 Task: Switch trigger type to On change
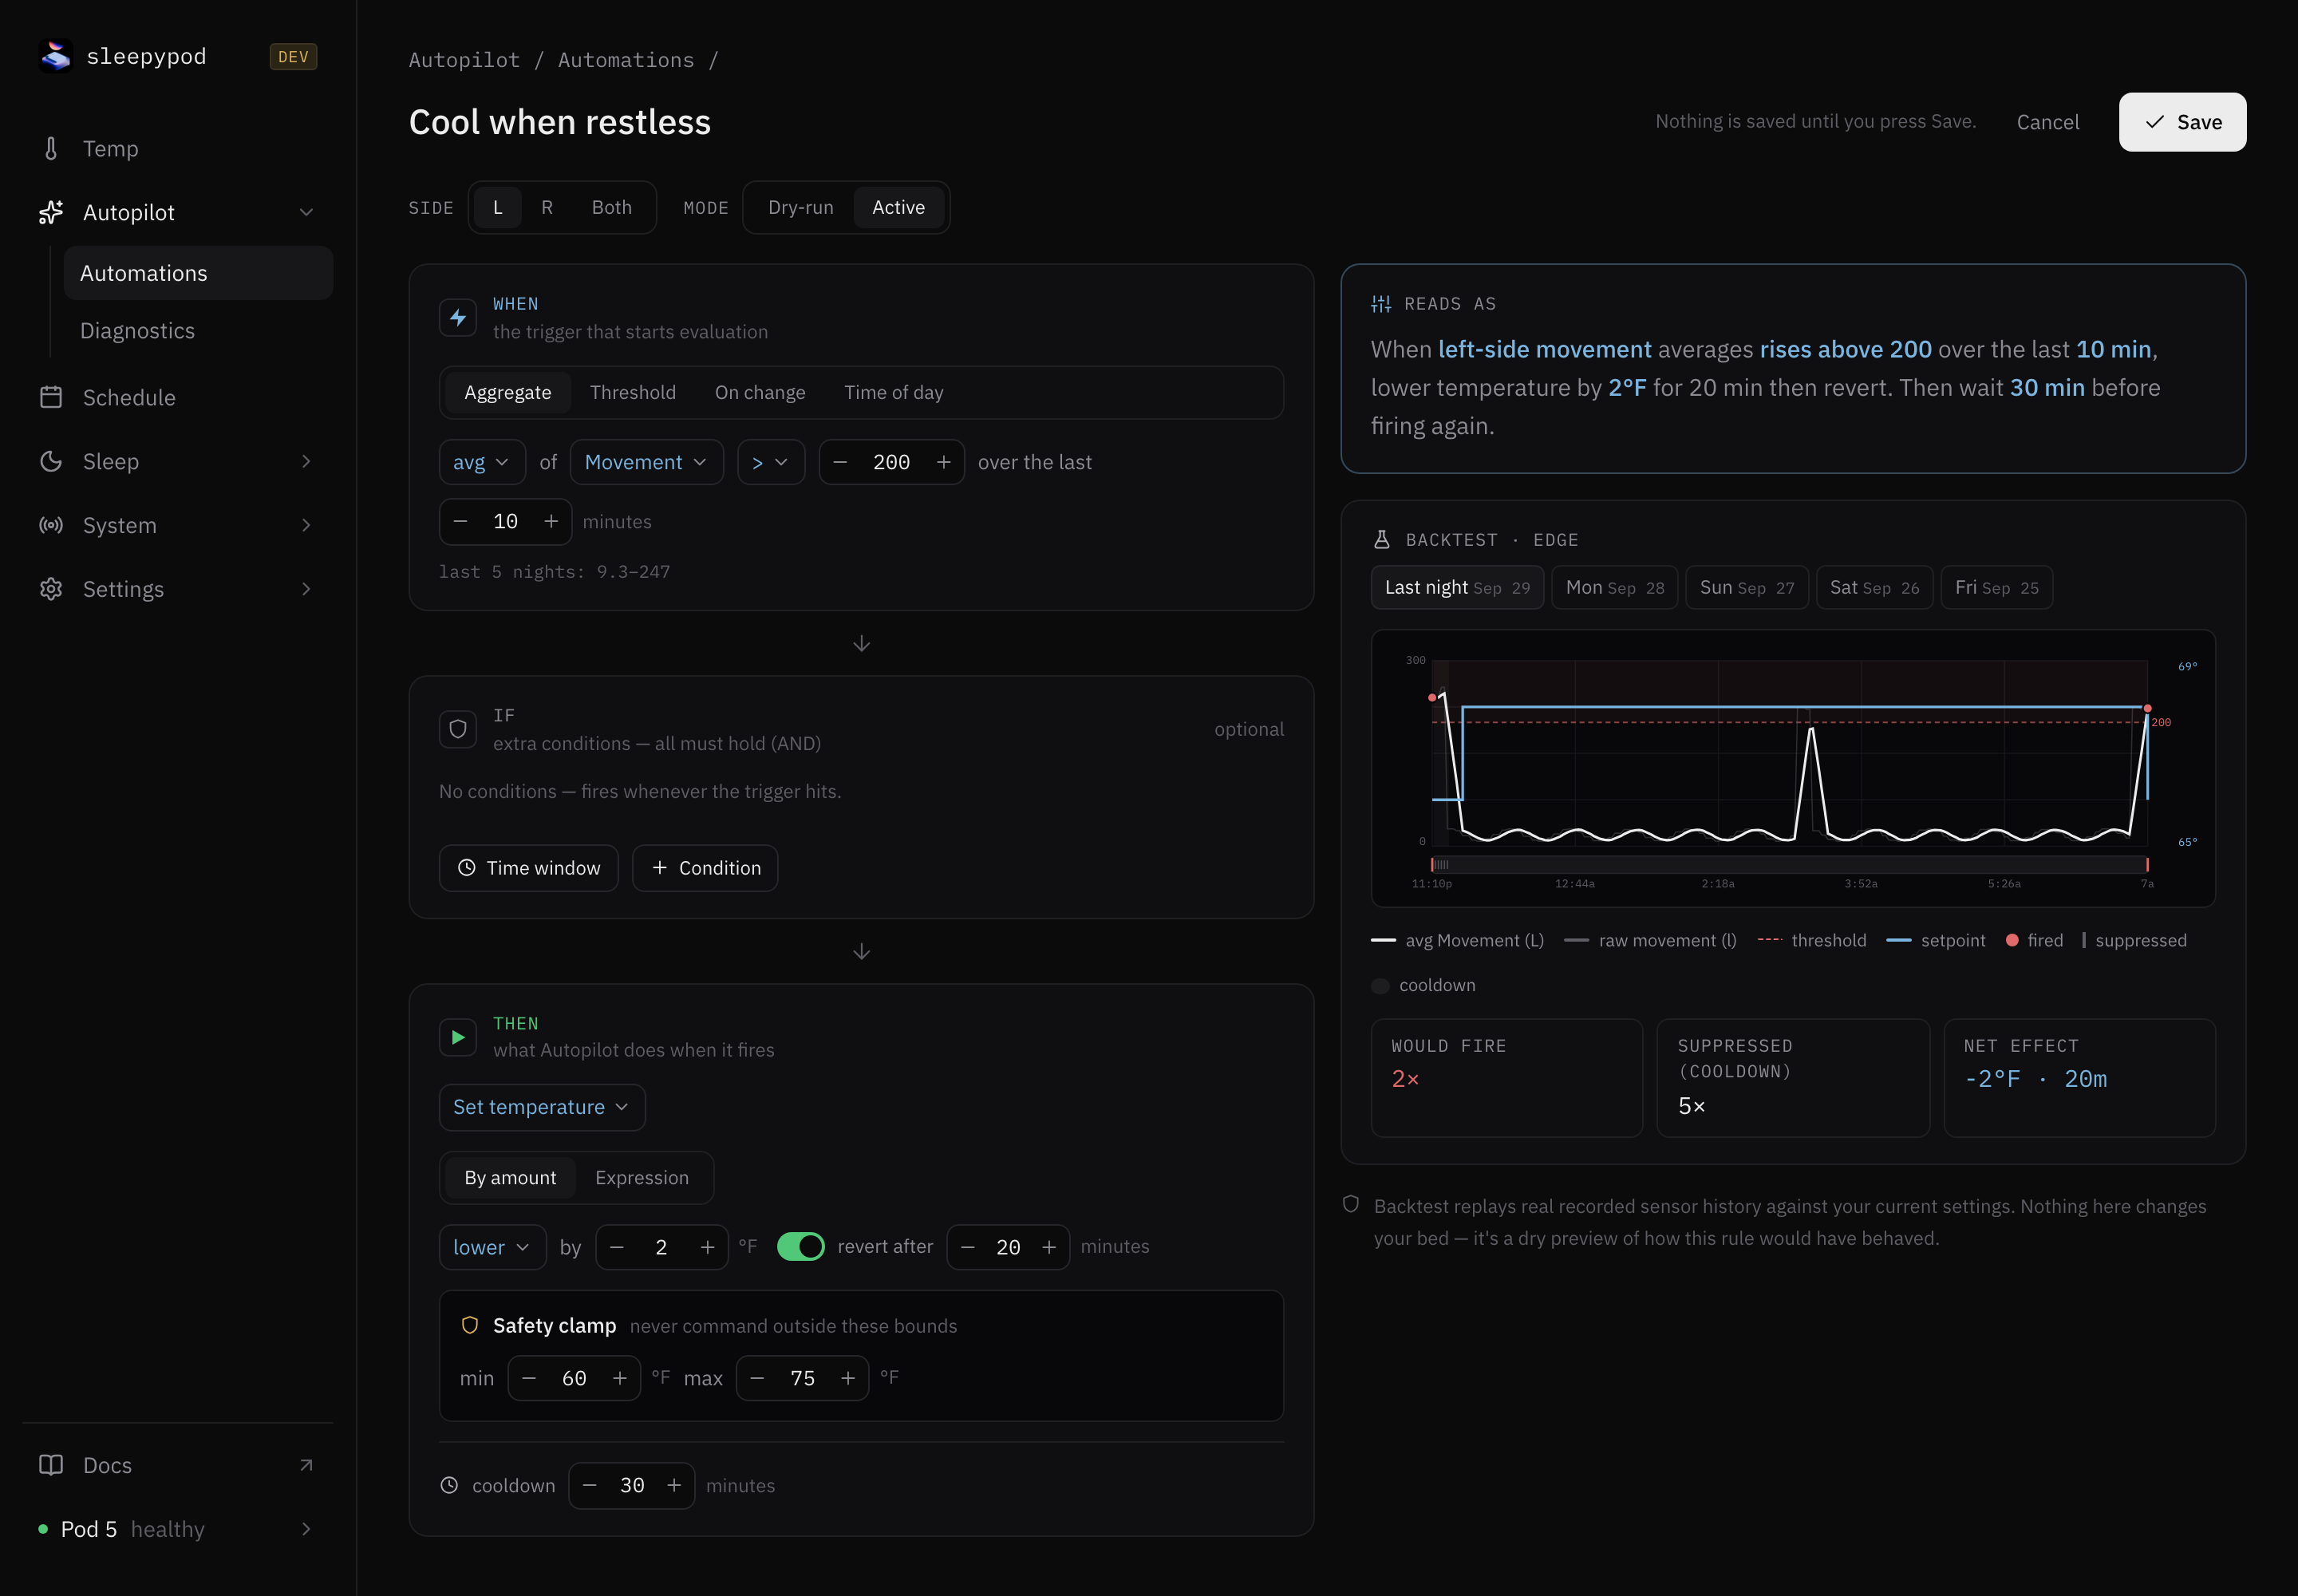point(760,392)
